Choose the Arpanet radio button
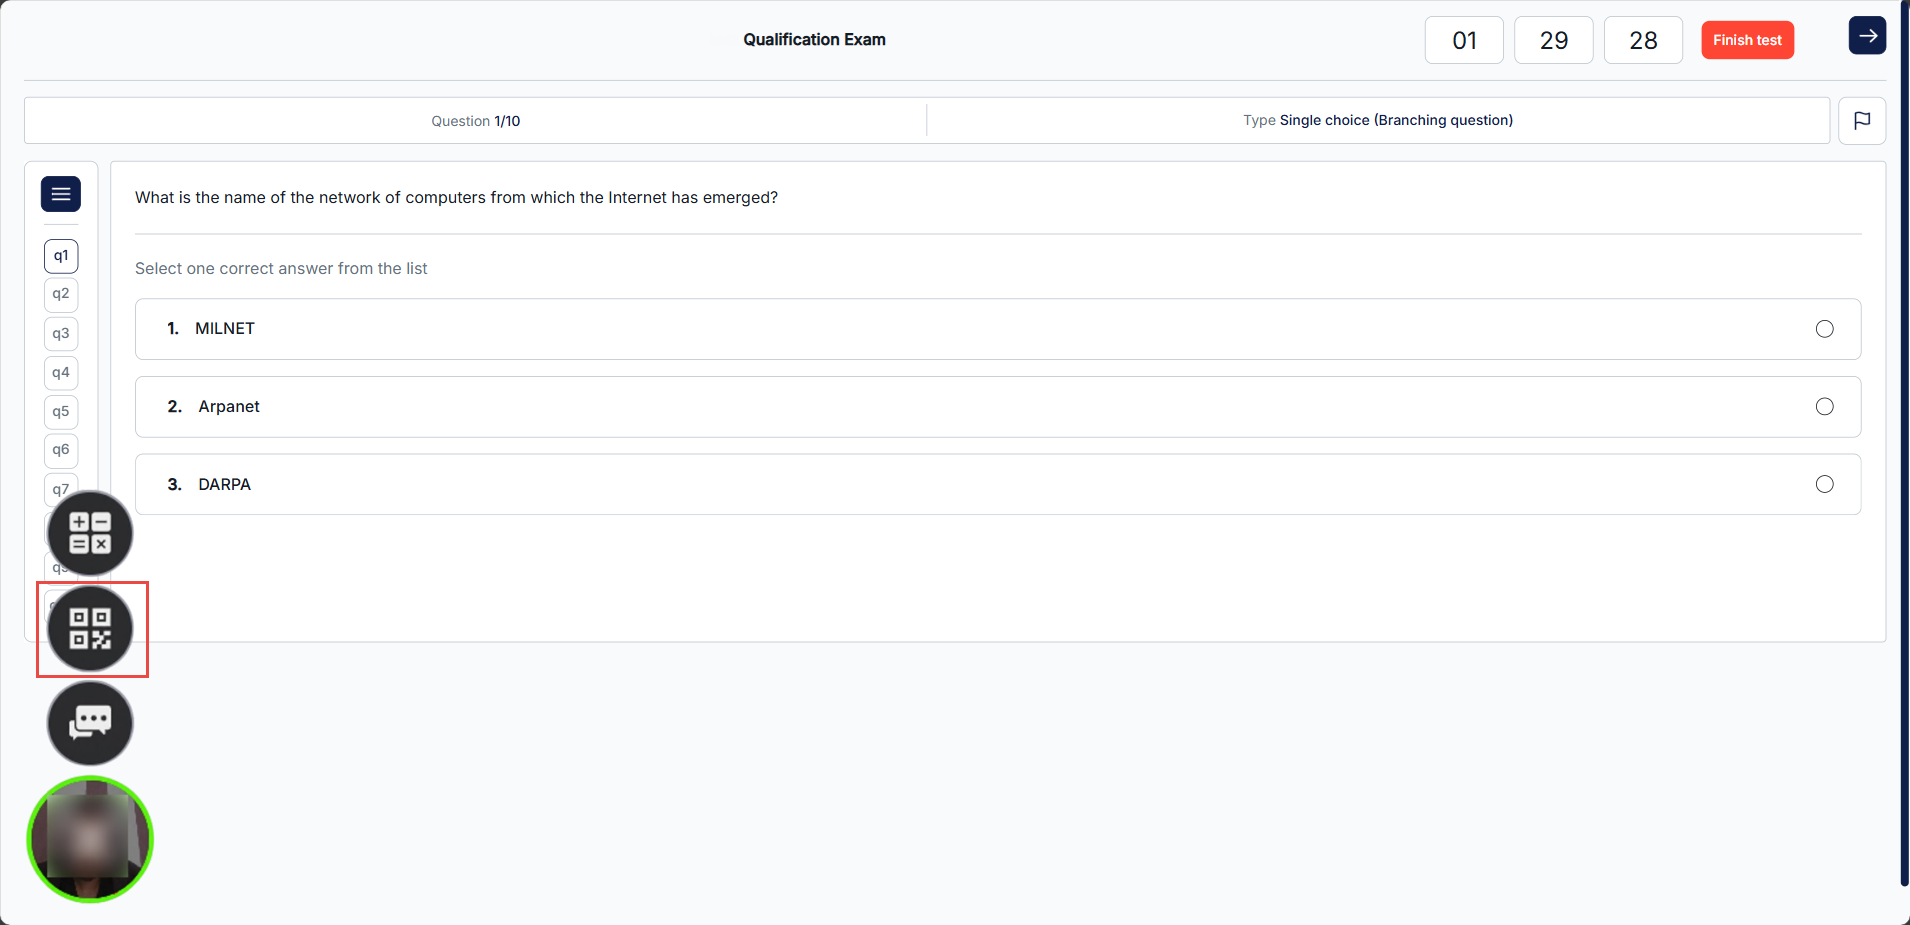 (x=1824, y=407)
